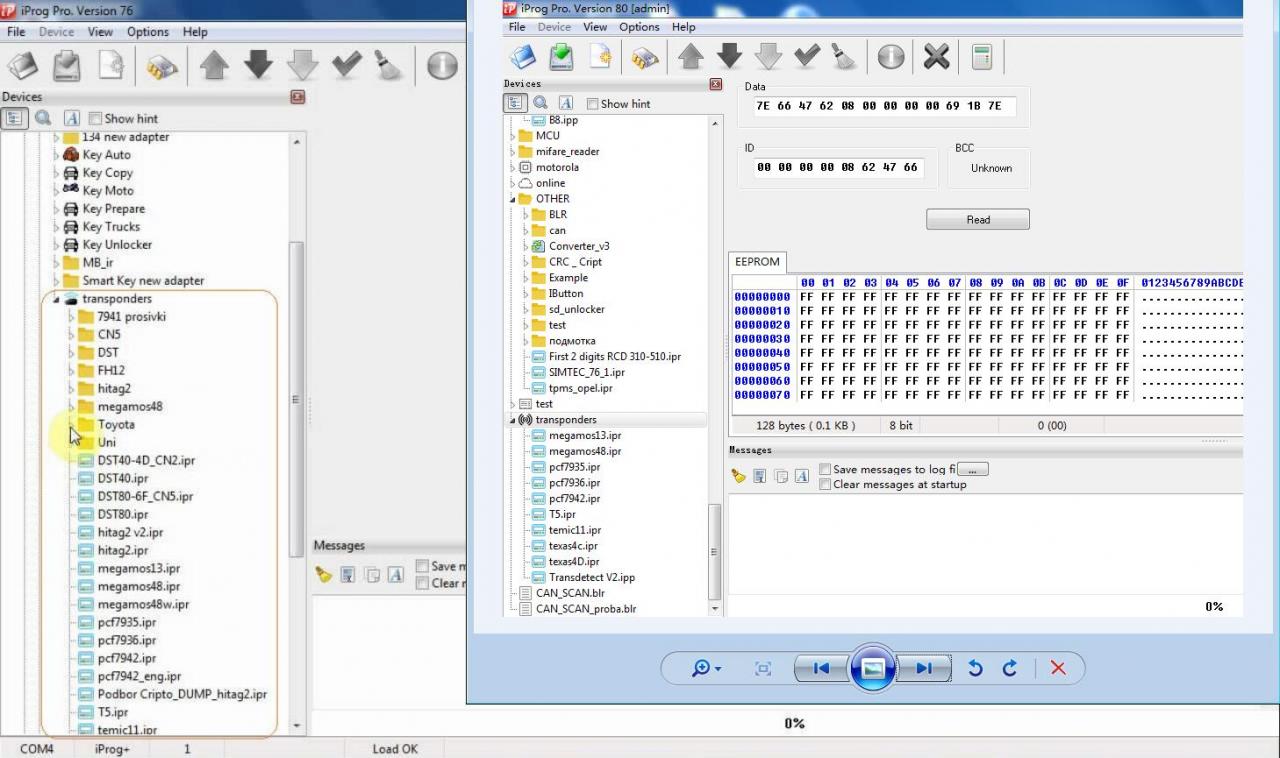
Task: Open File menu in Version 80 window
Action: (x=517, y=27)
